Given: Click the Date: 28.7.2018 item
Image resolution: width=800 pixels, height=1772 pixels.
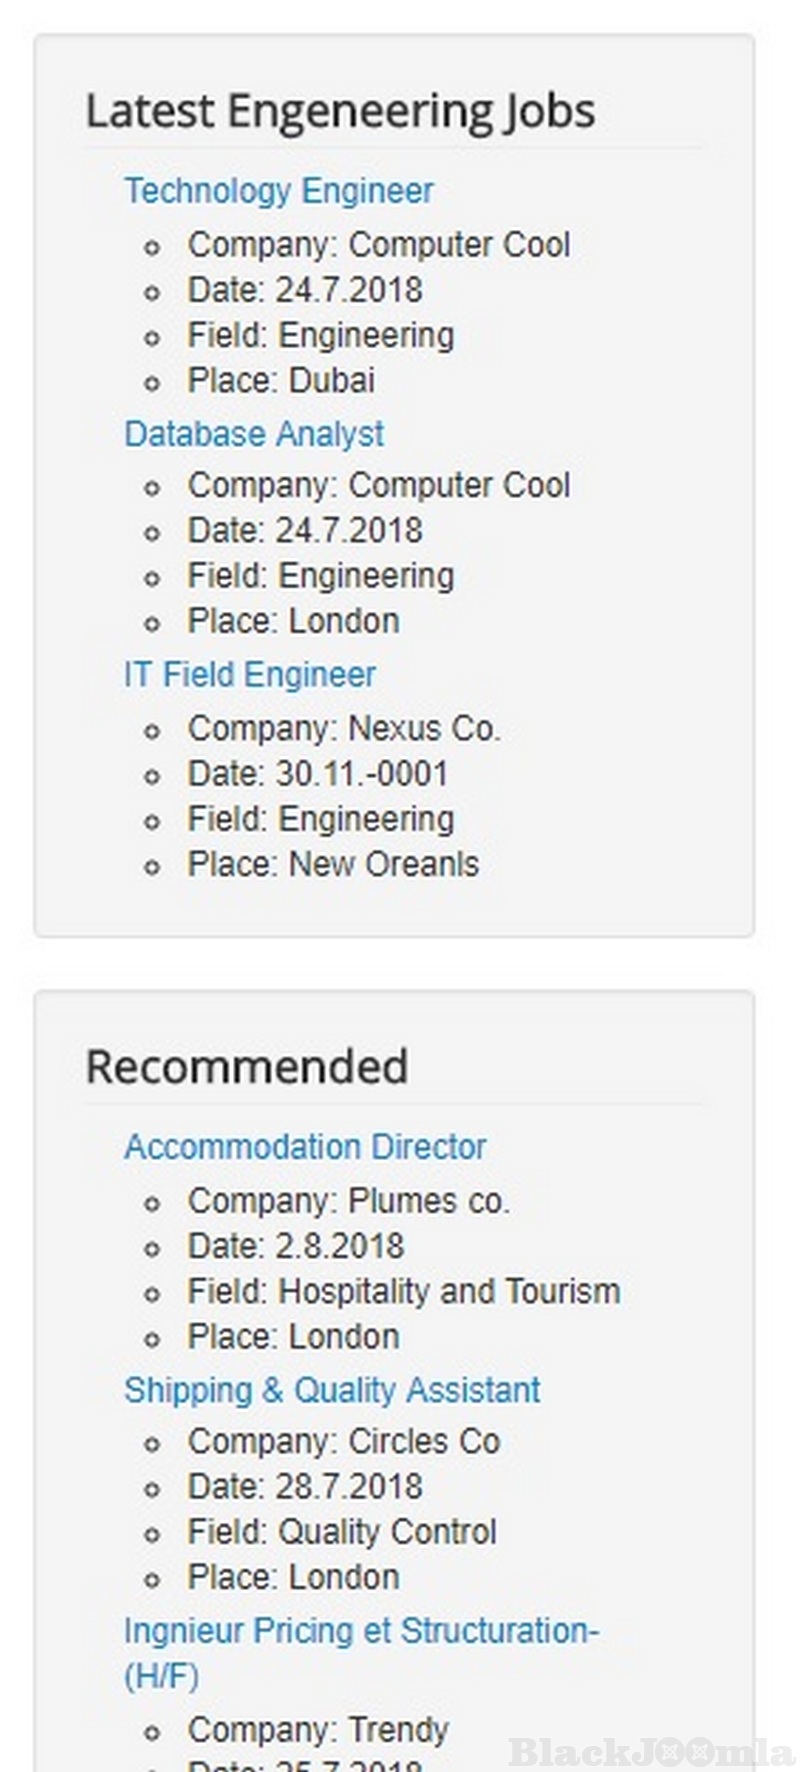Looking at the screenshot, I should pyautogui.click(x=305, y=1486).
